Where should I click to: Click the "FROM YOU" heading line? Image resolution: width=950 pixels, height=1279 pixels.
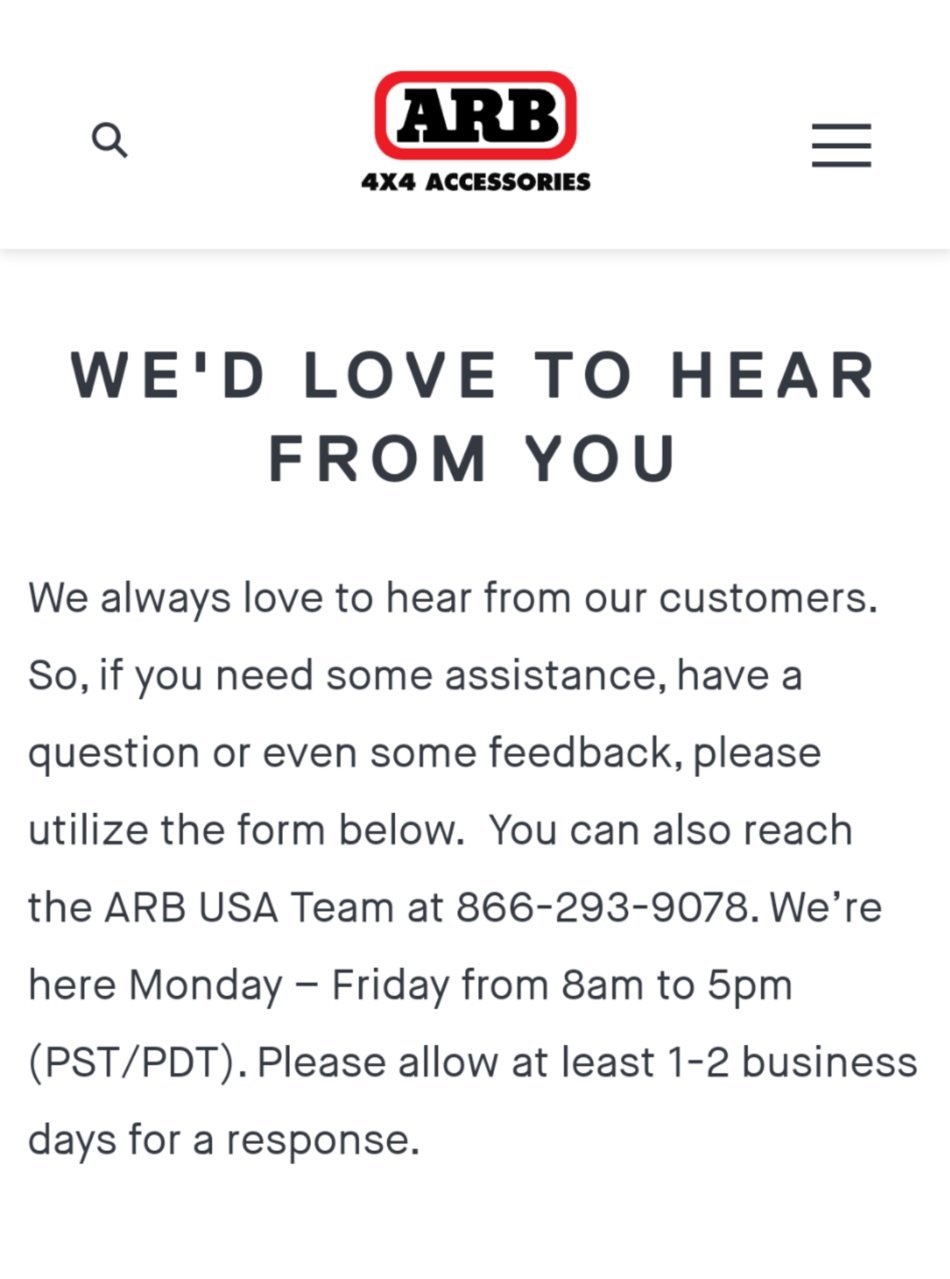tap(474, 459)
